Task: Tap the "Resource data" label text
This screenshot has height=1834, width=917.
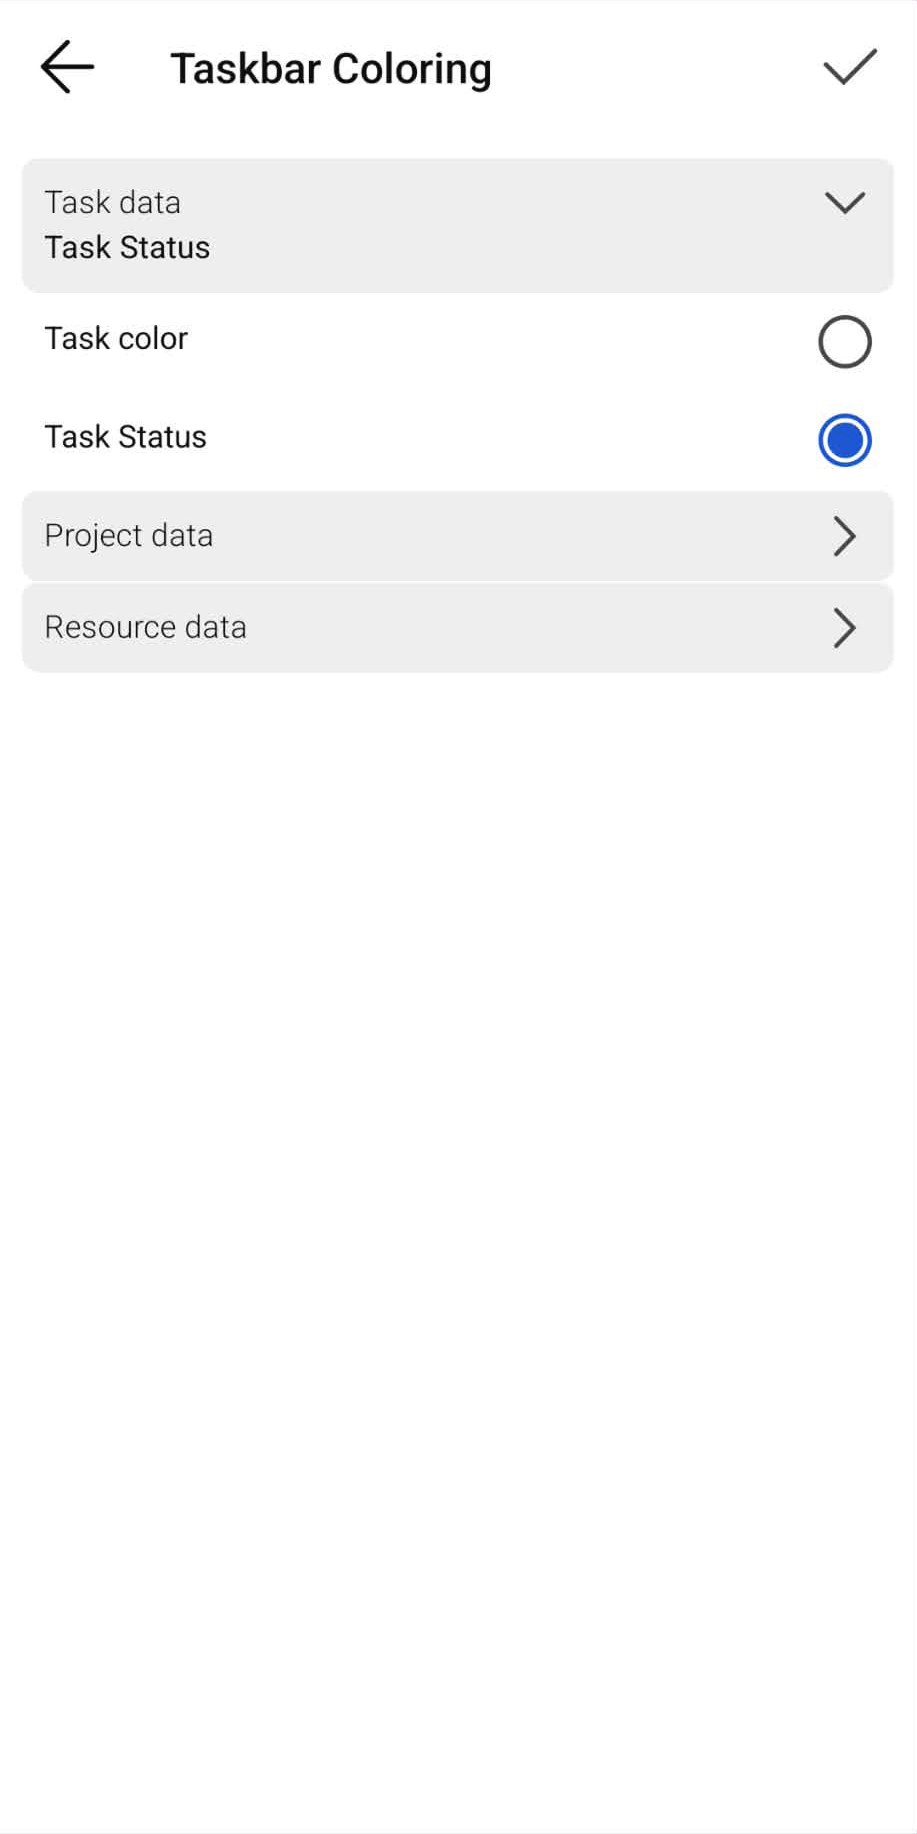Action: (x=145, y=627)
